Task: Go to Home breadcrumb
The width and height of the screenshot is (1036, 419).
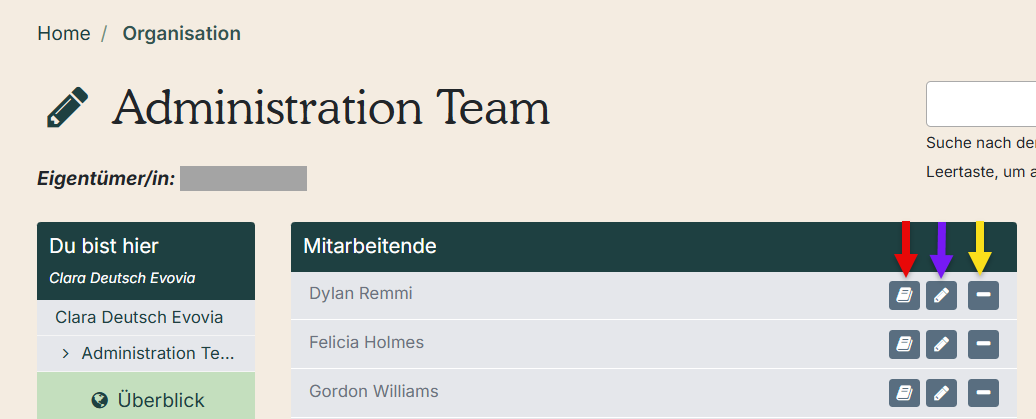Action: tap(63, 33)
